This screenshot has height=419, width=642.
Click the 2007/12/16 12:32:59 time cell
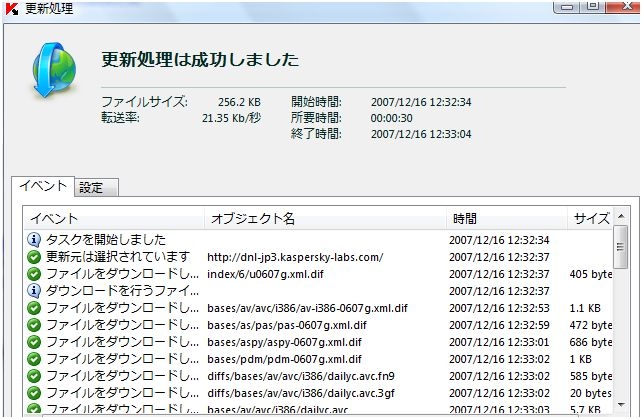(x=499, y=325)
